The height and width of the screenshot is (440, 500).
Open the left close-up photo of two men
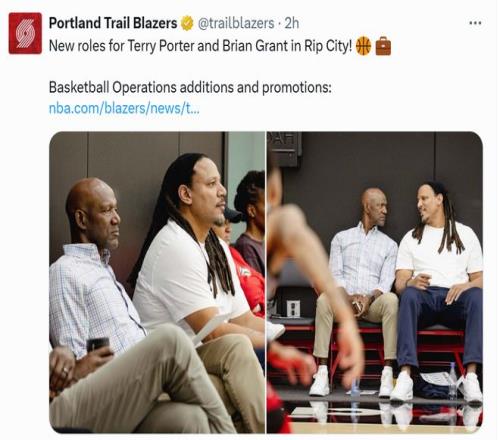[x=157, y=282]
